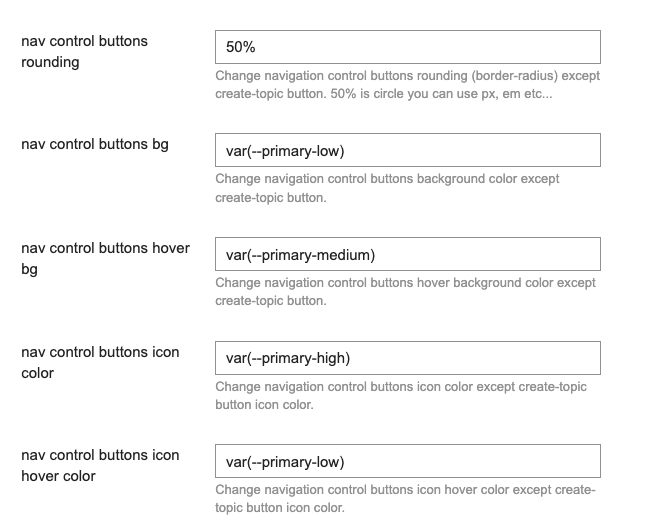
Task: Select the 'nav control buttons hover bg' label
Action: click(x=106, y=258)
